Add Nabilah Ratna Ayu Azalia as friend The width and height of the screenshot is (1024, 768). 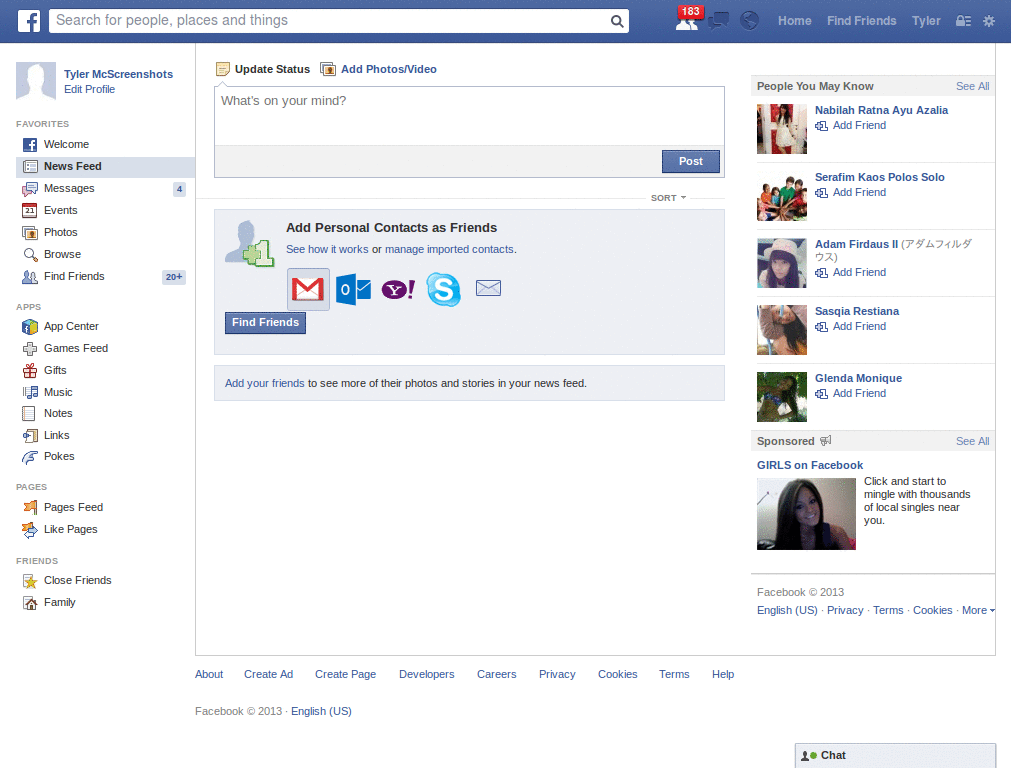tap(850, 125)
